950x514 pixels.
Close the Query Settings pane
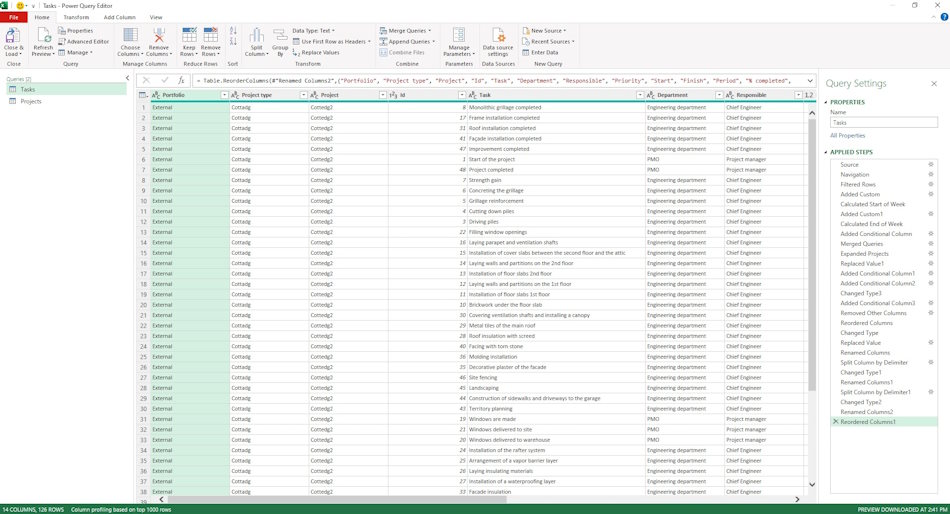(x=934, y=84)
